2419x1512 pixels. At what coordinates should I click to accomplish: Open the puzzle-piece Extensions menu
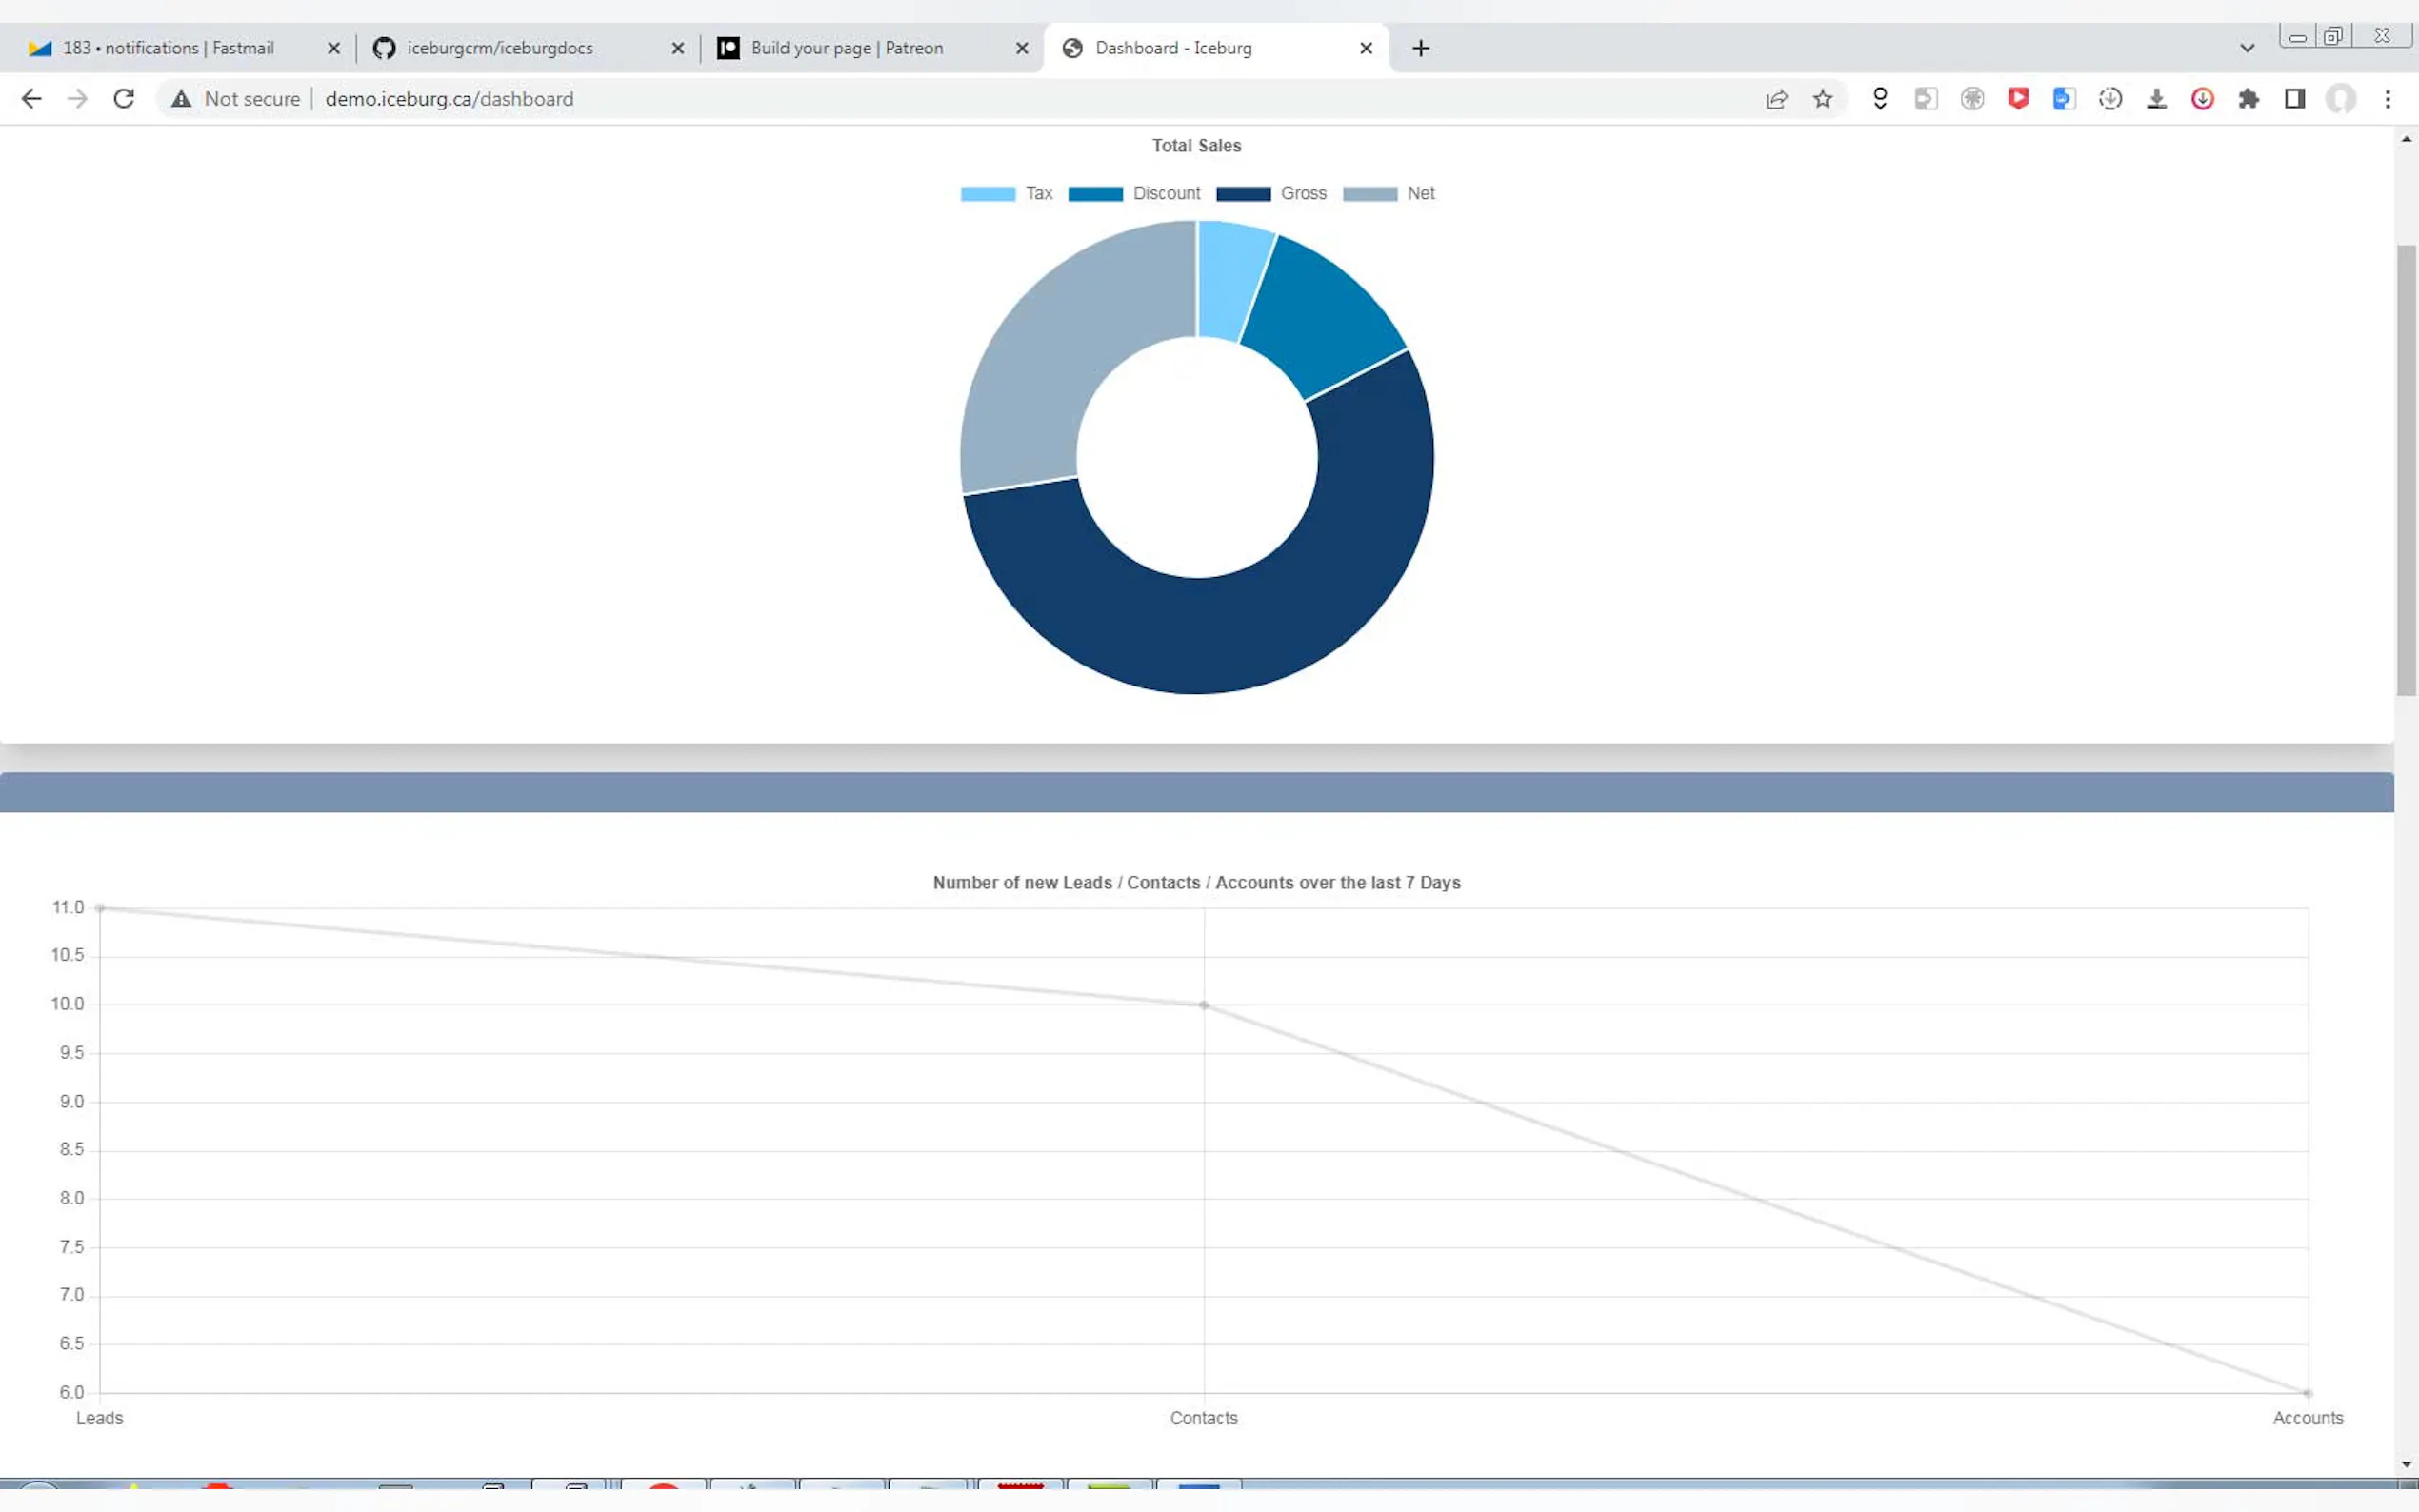point(2249,99)
